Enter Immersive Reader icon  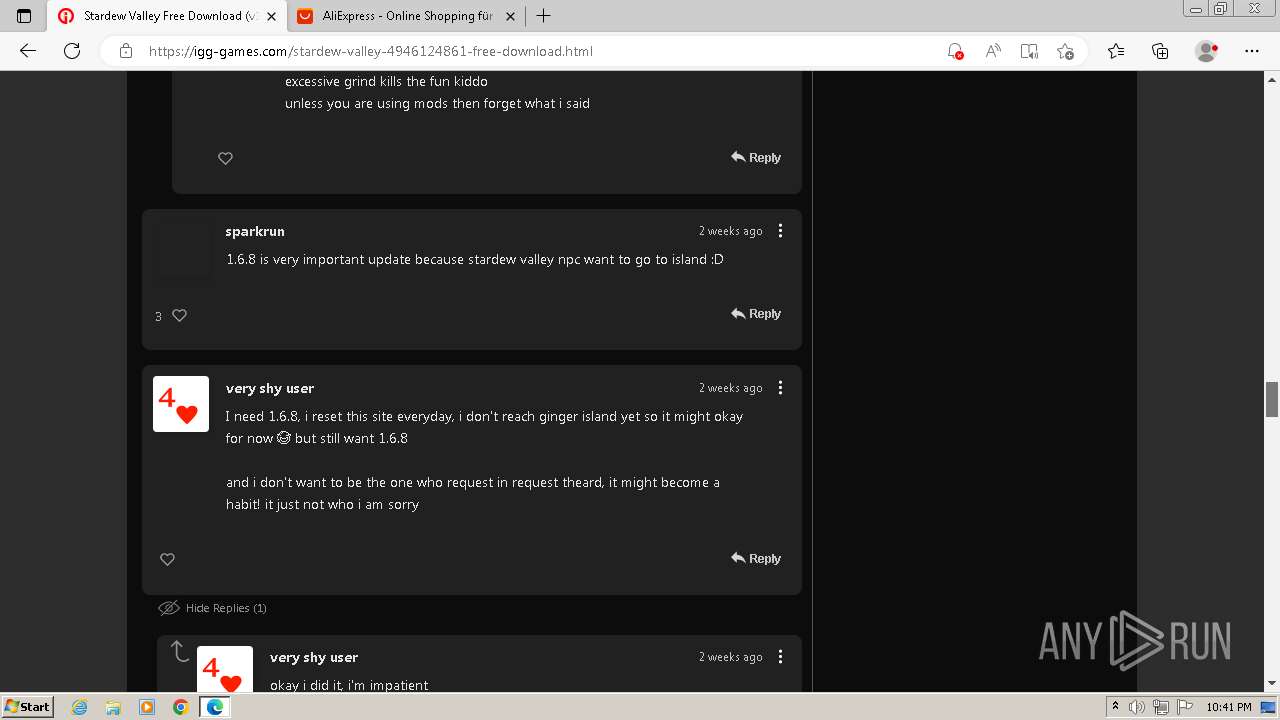pyautogui.click(x=1029, y=51)
